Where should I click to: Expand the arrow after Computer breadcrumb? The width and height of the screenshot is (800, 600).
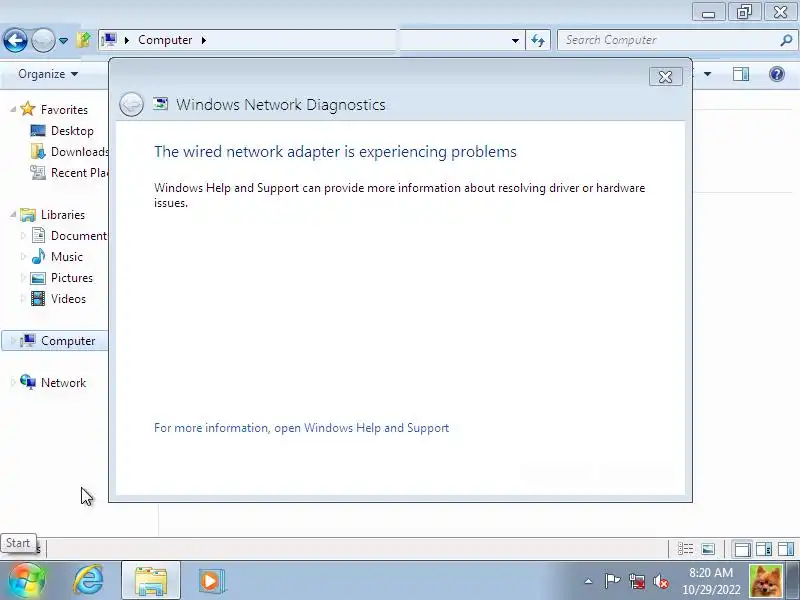click(204, 40)
